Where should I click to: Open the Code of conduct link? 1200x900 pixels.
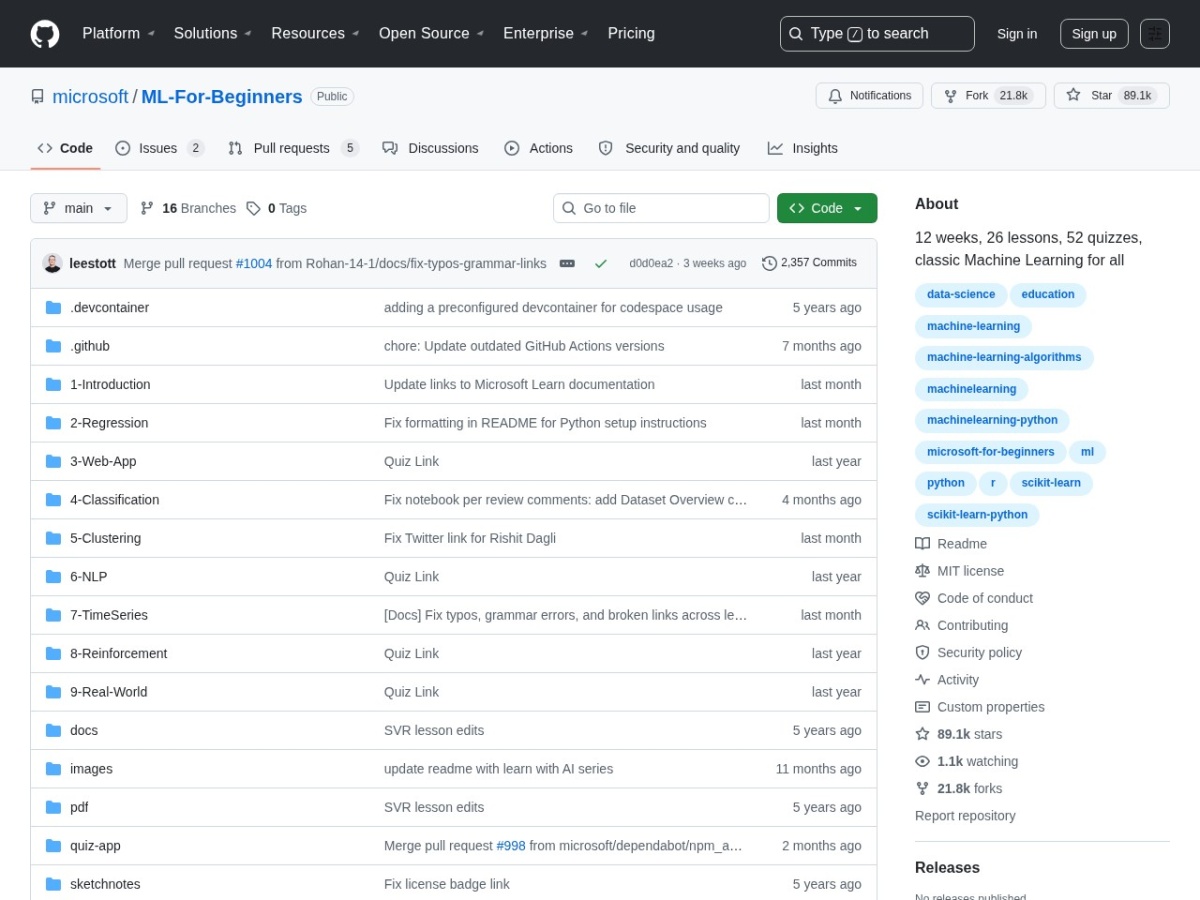click(974, 598)
